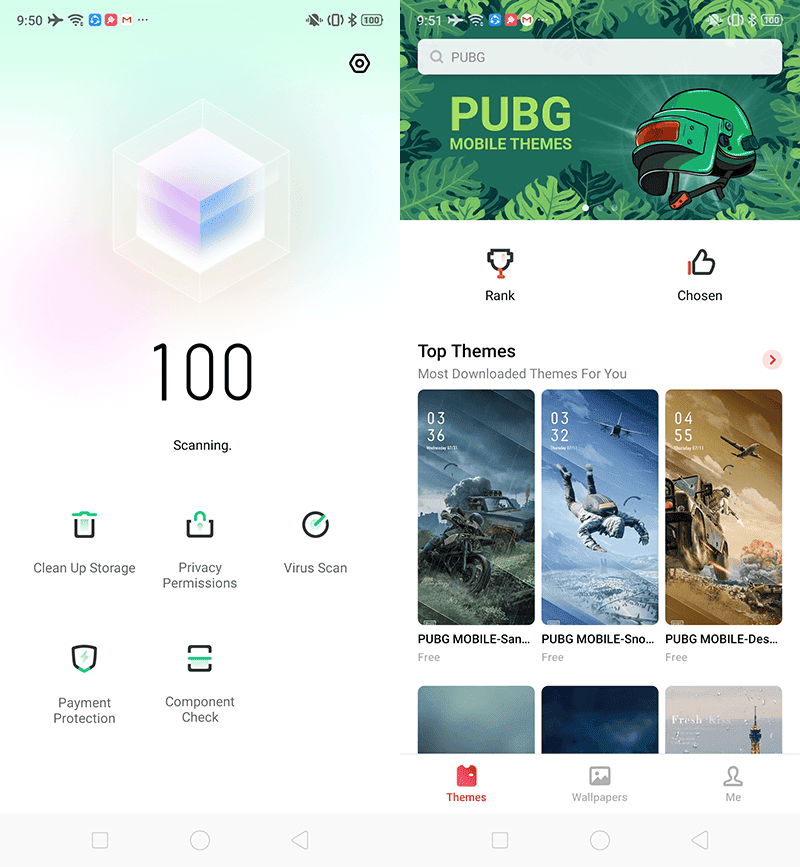The height and width of the screenshot is (867, 800).
Task: Expand Top Themes with red arrow
Action: (x=772, y=360)
